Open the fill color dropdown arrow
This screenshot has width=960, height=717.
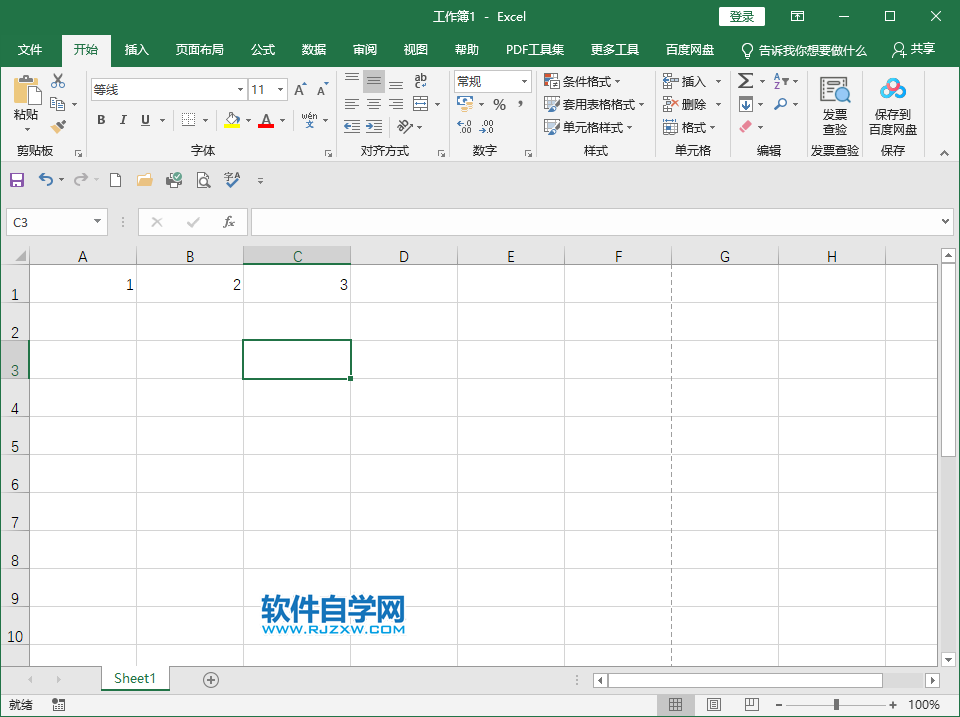(250, 120)
